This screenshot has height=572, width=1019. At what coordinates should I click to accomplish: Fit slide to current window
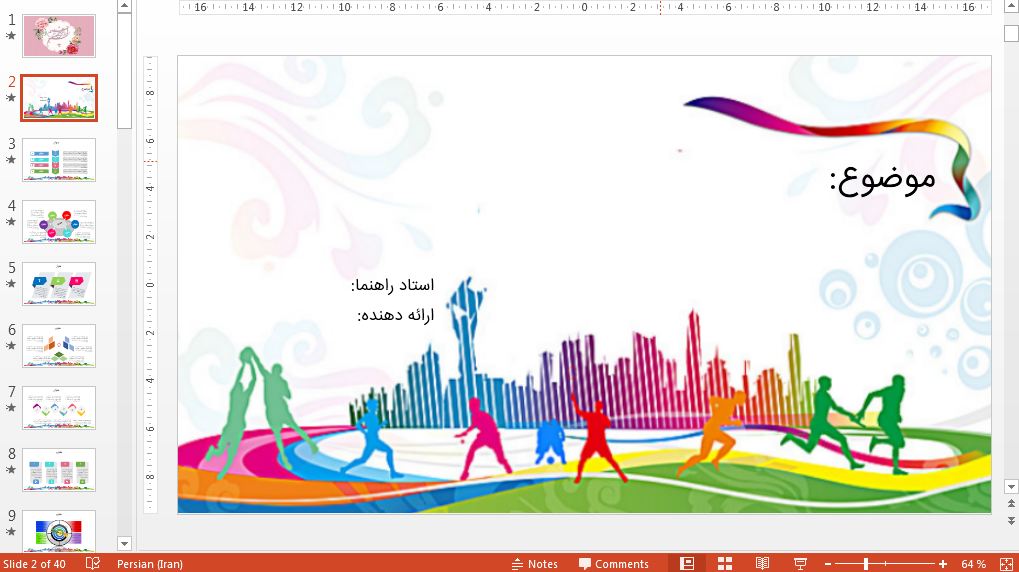(1006, 564)
